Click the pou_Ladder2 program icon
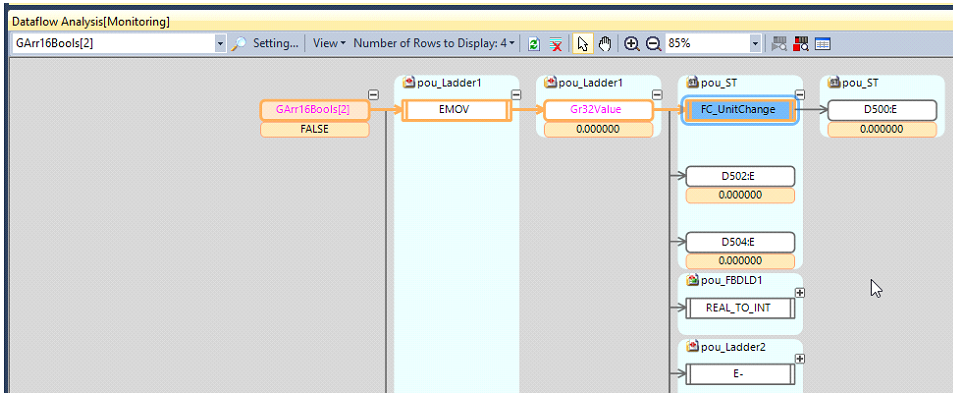The height and width of the screenshot is (397, 953). pyautogui.click(x=692, y=347)
